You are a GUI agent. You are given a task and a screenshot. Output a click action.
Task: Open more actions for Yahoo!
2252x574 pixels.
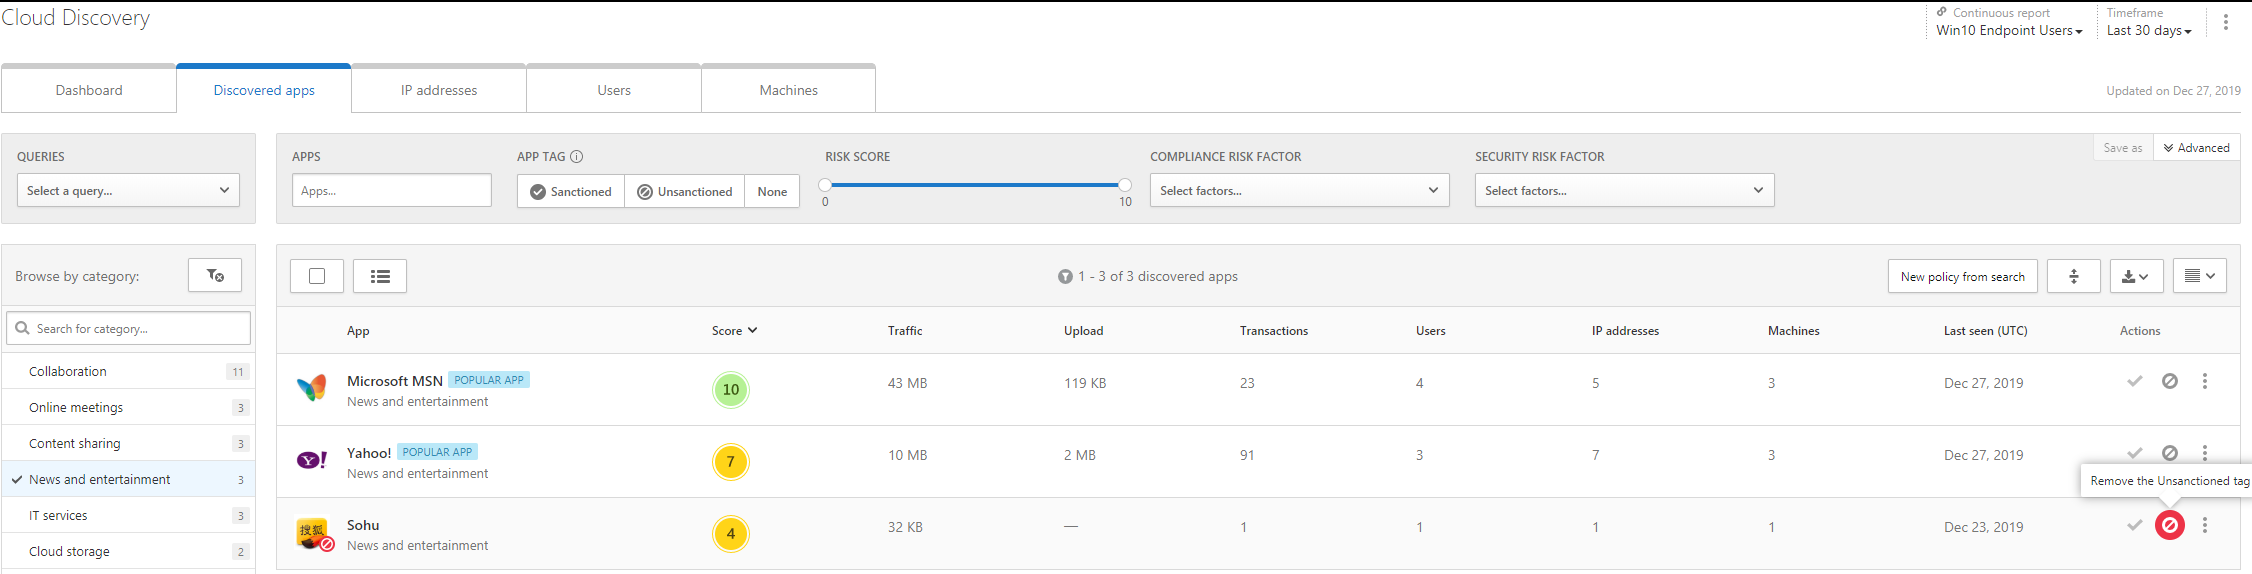[2204, 453]
